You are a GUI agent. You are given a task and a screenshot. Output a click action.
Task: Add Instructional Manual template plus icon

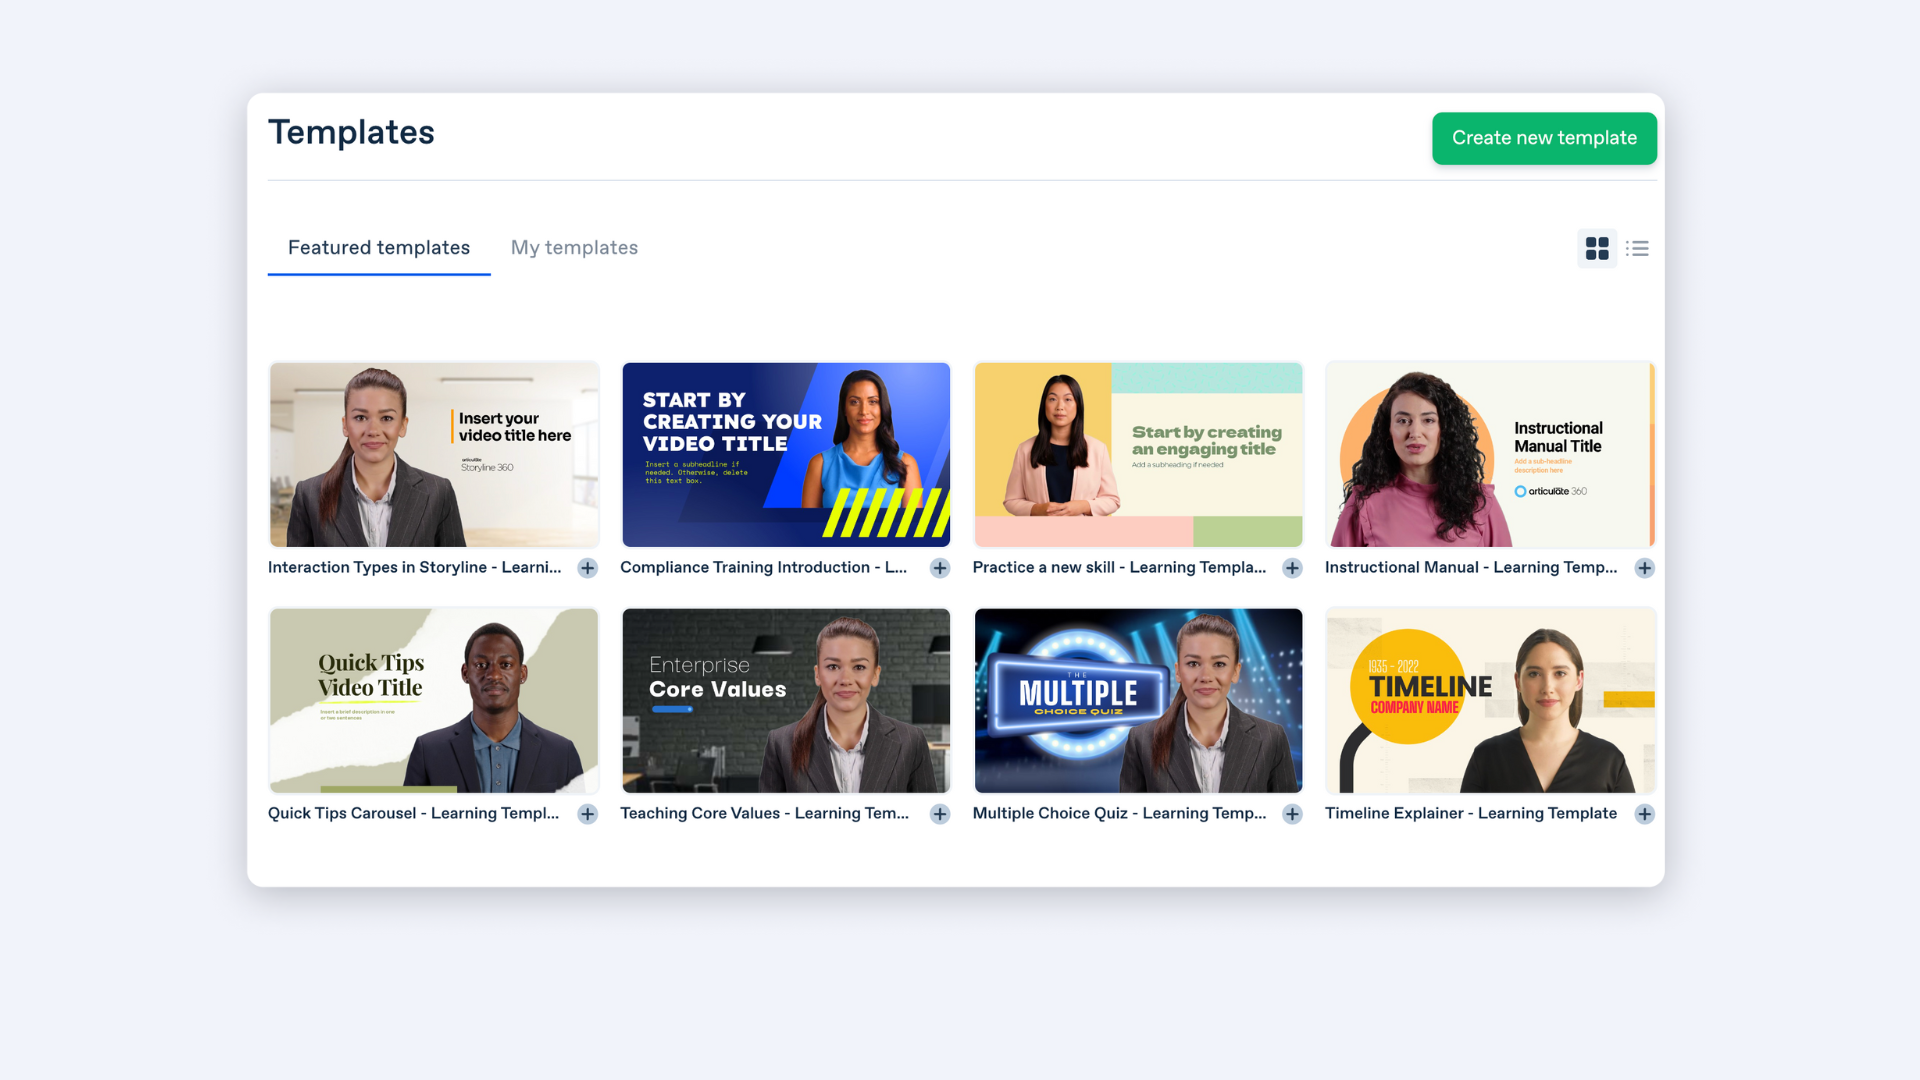click(x=1645, y=568)
